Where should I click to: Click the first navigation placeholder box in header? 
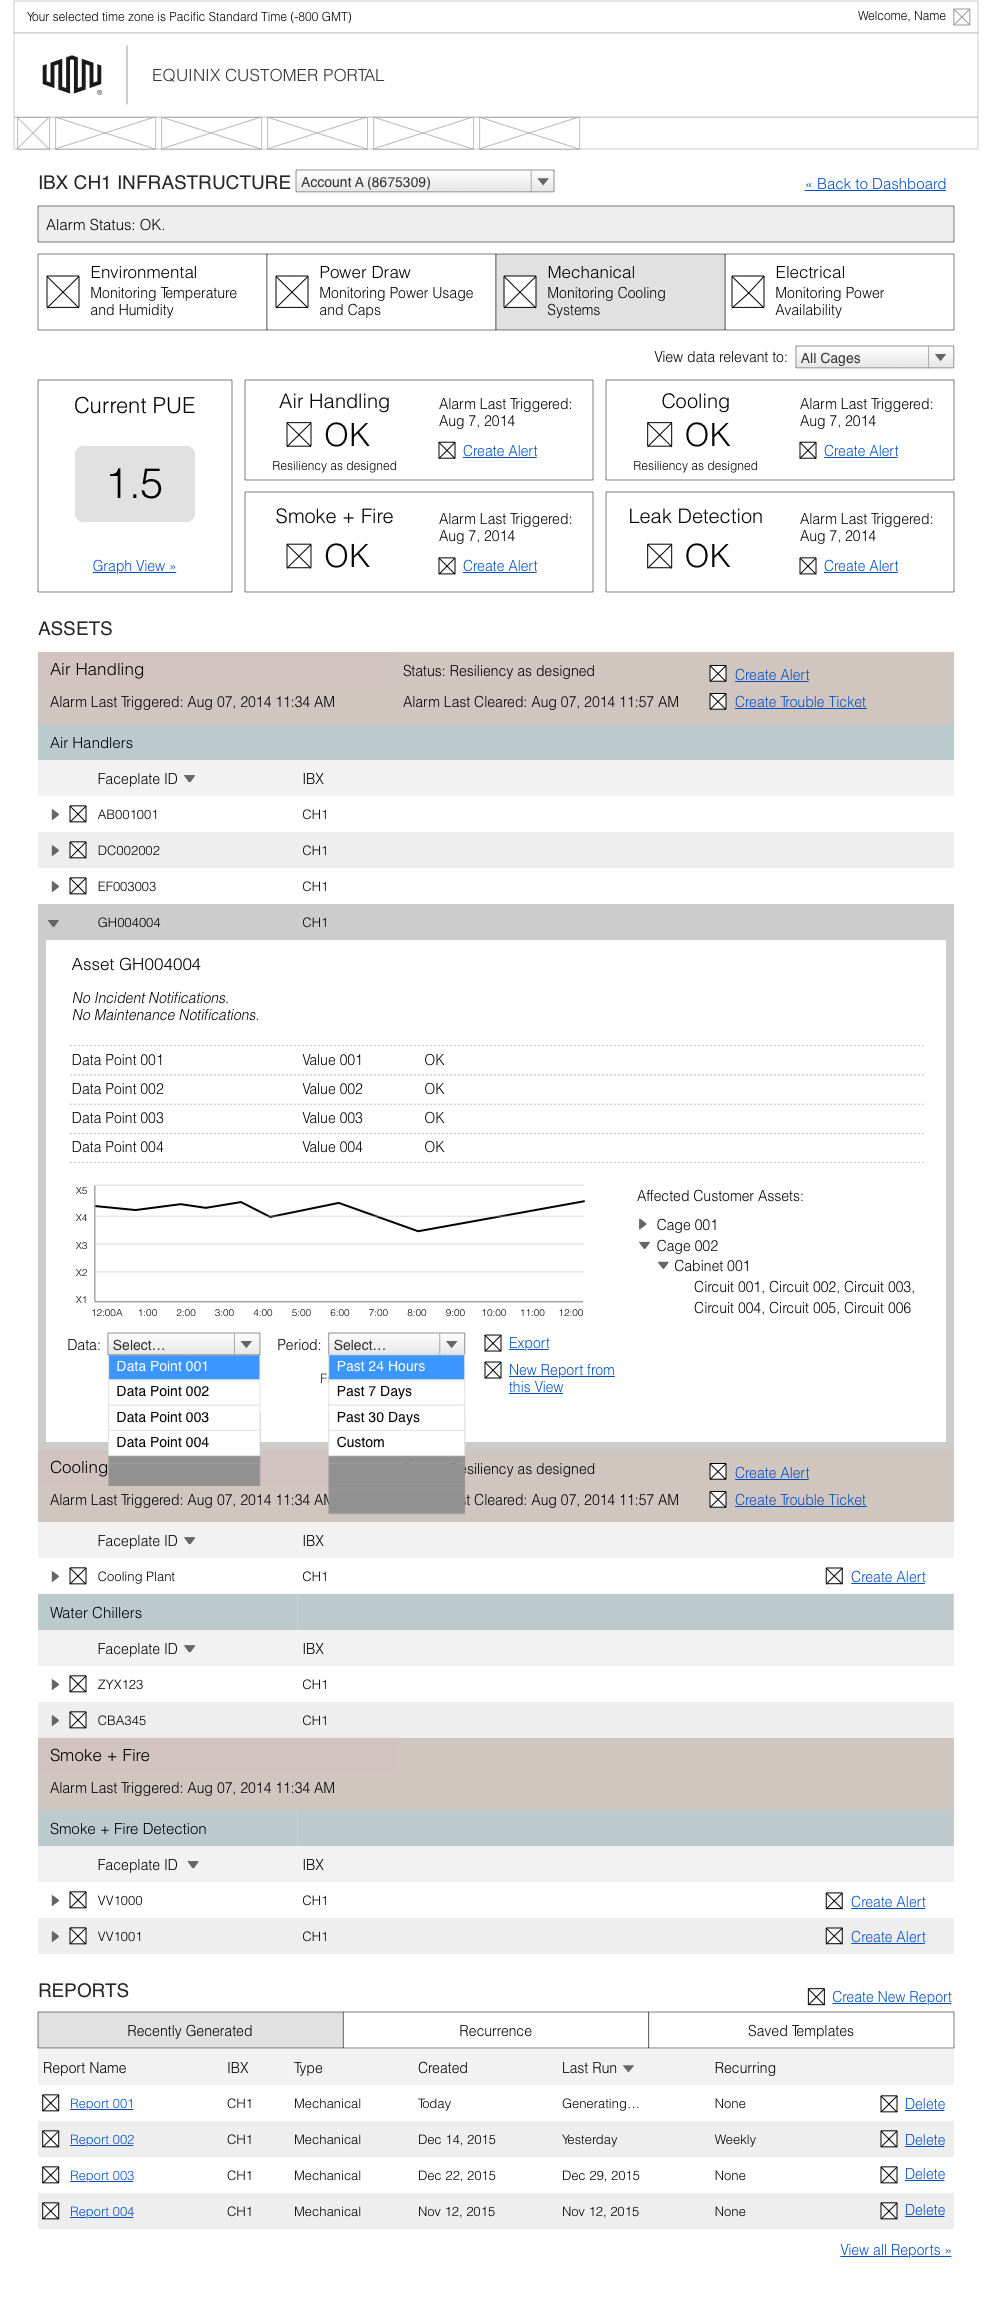[x=33, y=133]
